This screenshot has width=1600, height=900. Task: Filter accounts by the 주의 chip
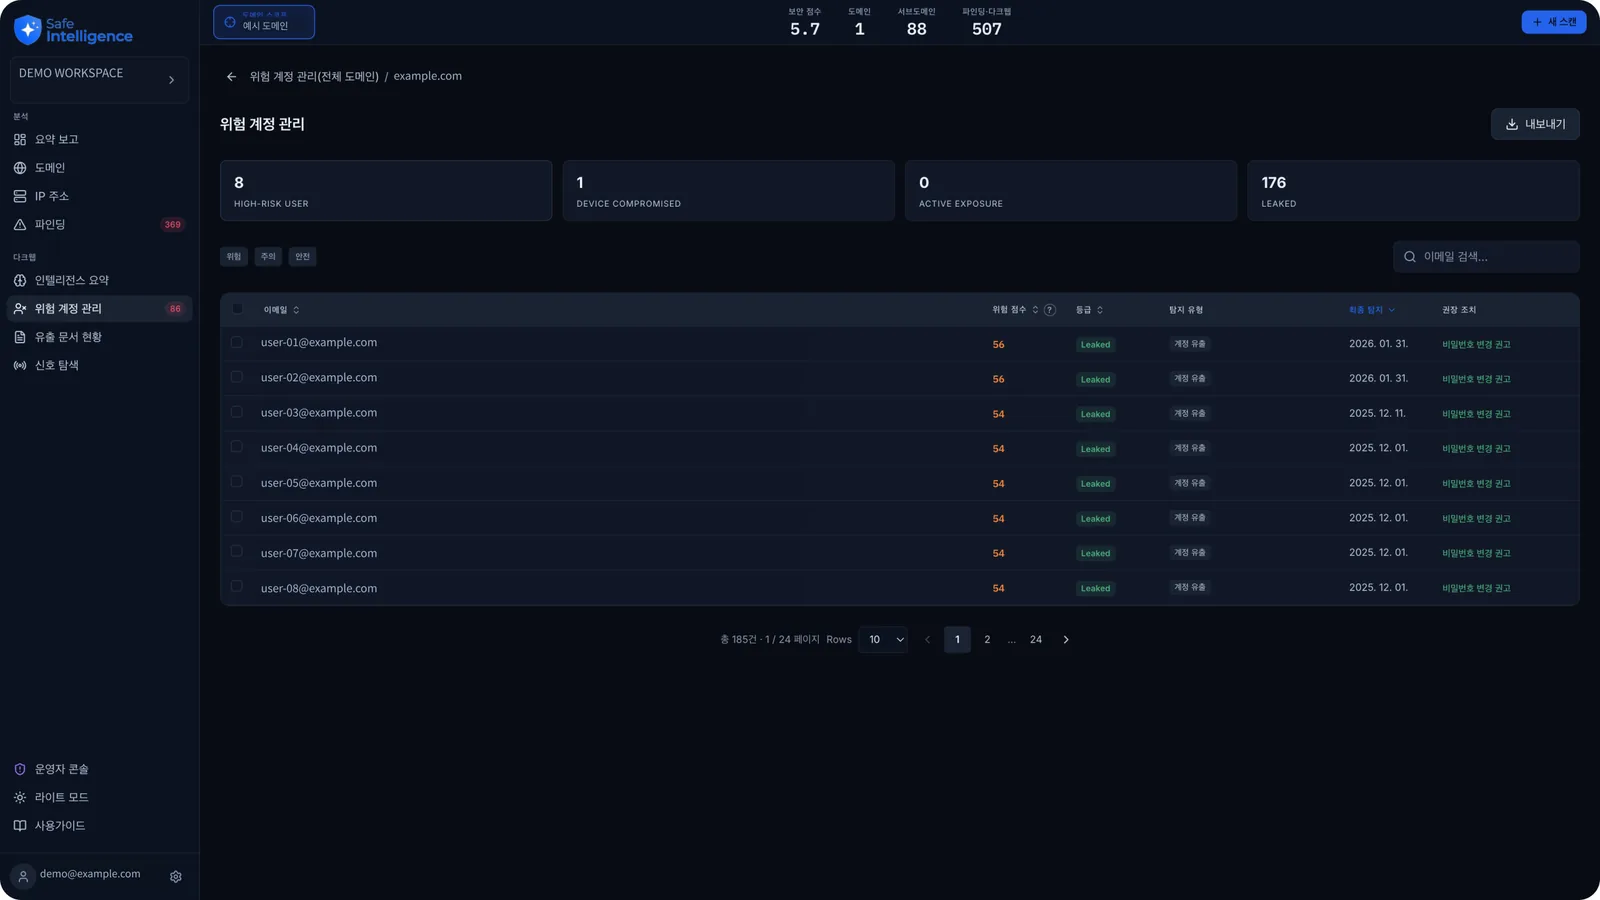click(268, 257)
